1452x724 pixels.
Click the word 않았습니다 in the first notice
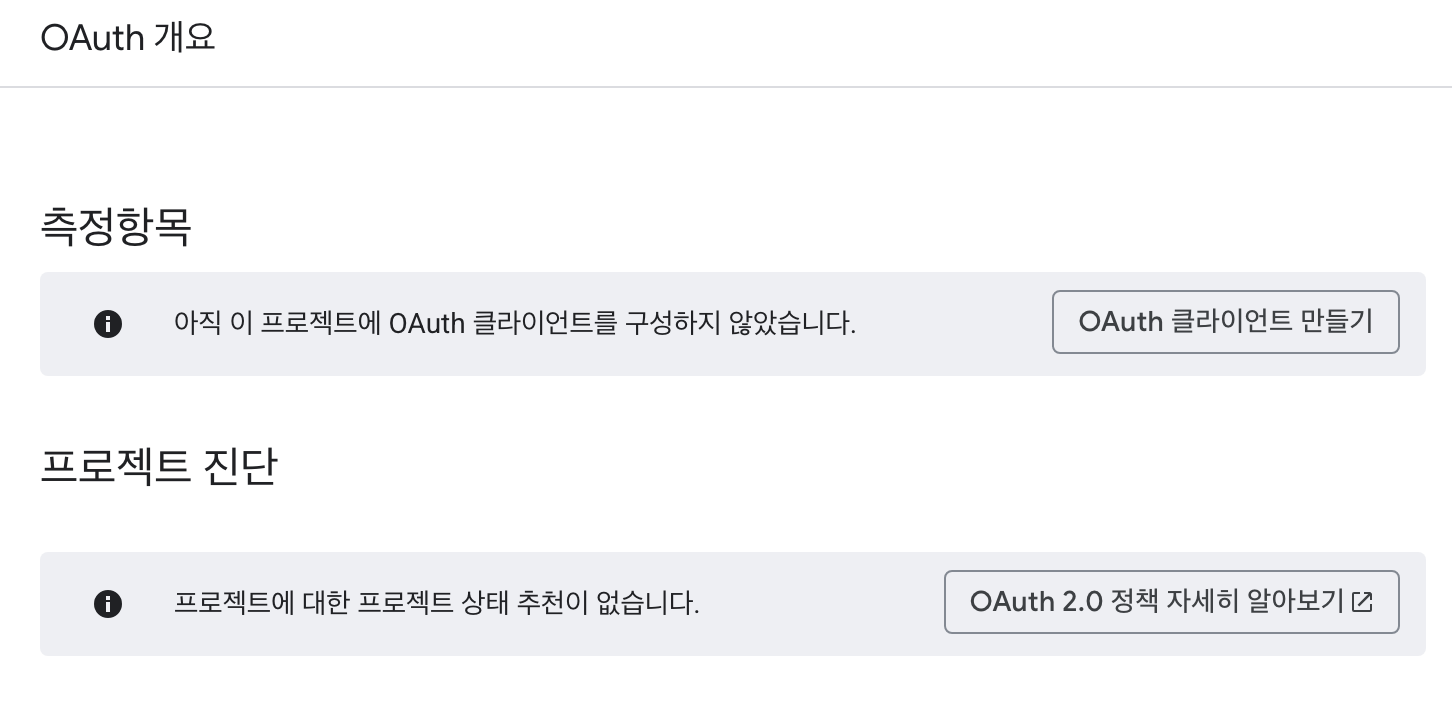coord(790,324)
